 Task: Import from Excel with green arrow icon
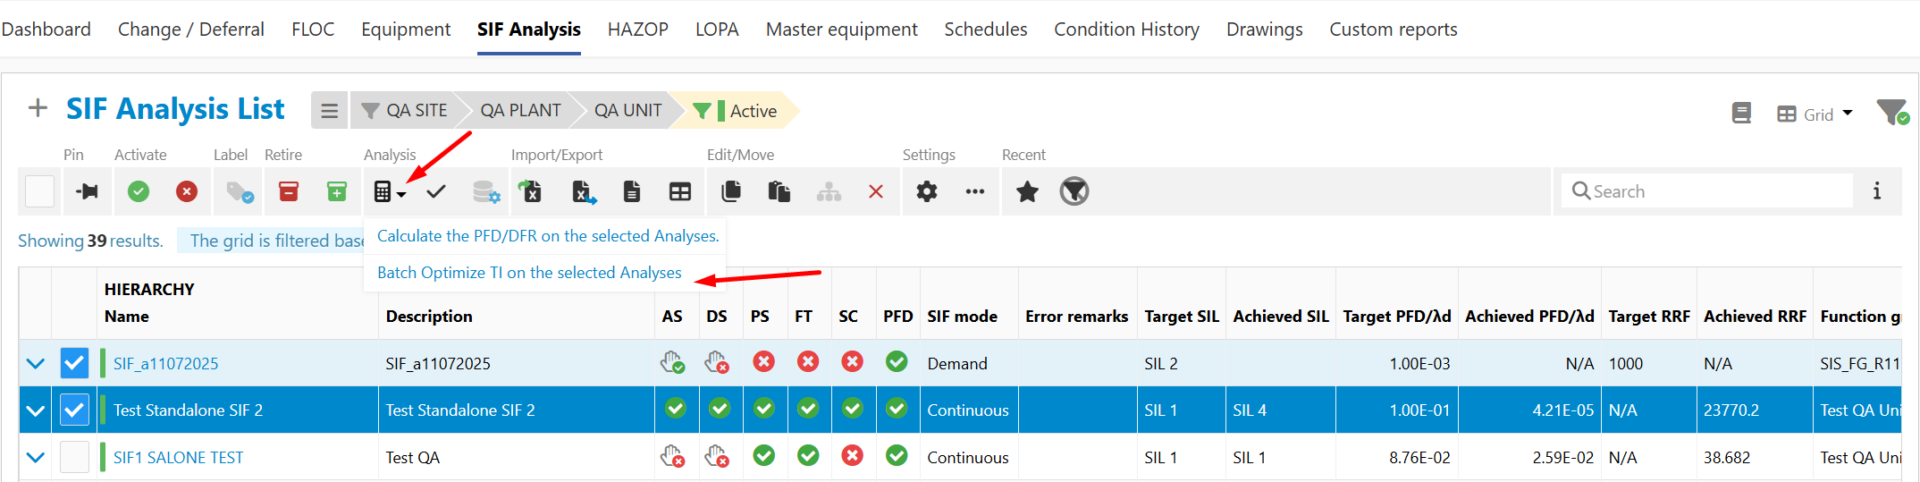[529, 191]
